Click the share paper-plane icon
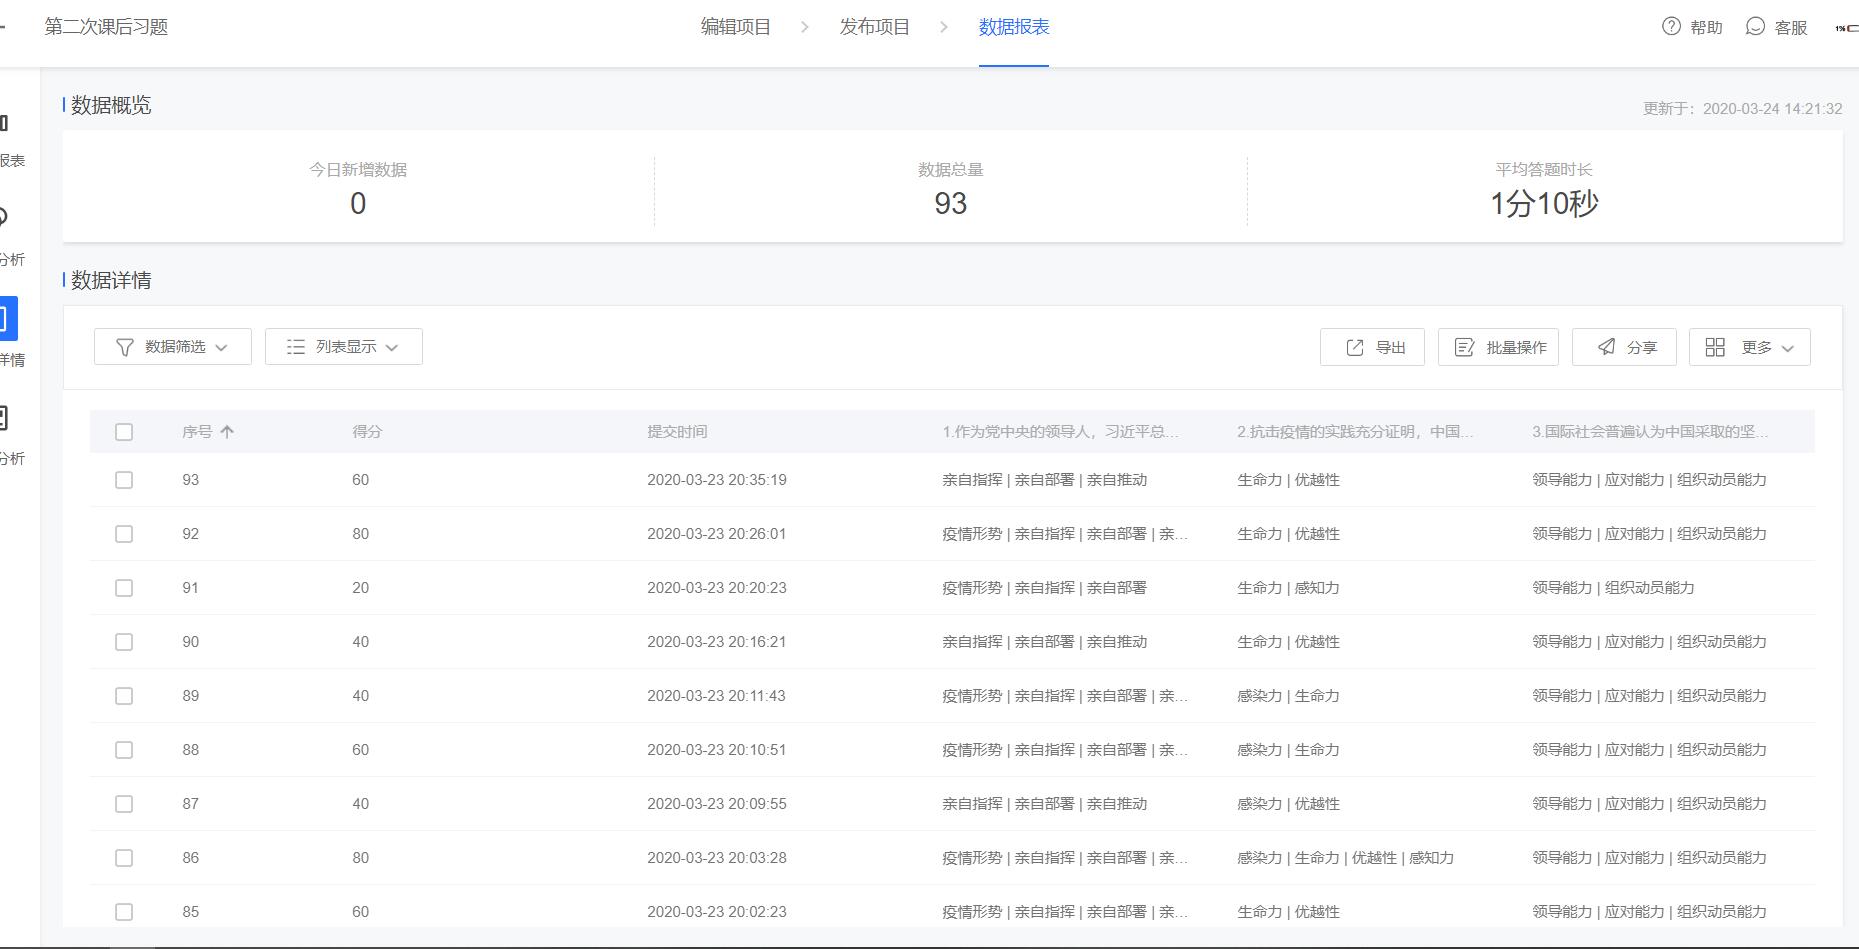This screenshot has height=949, width=1859. [1606, 347]
